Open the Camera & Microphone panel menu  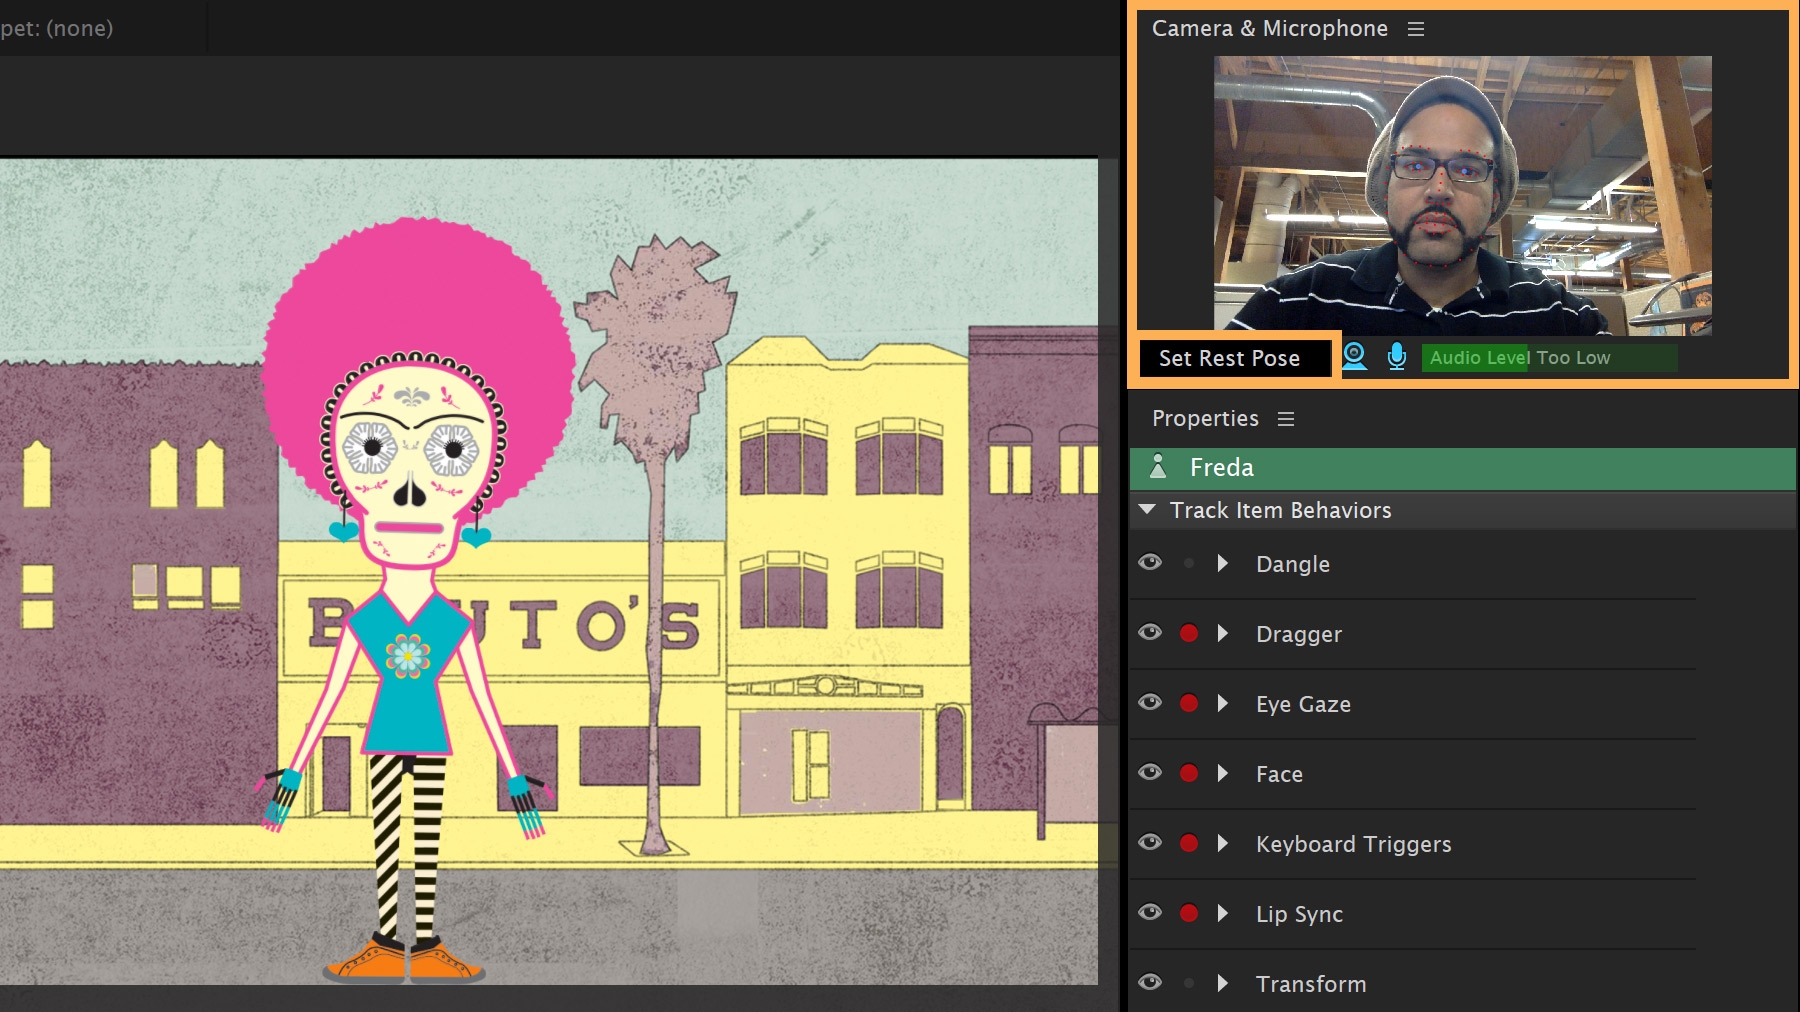coord(1416,28)
